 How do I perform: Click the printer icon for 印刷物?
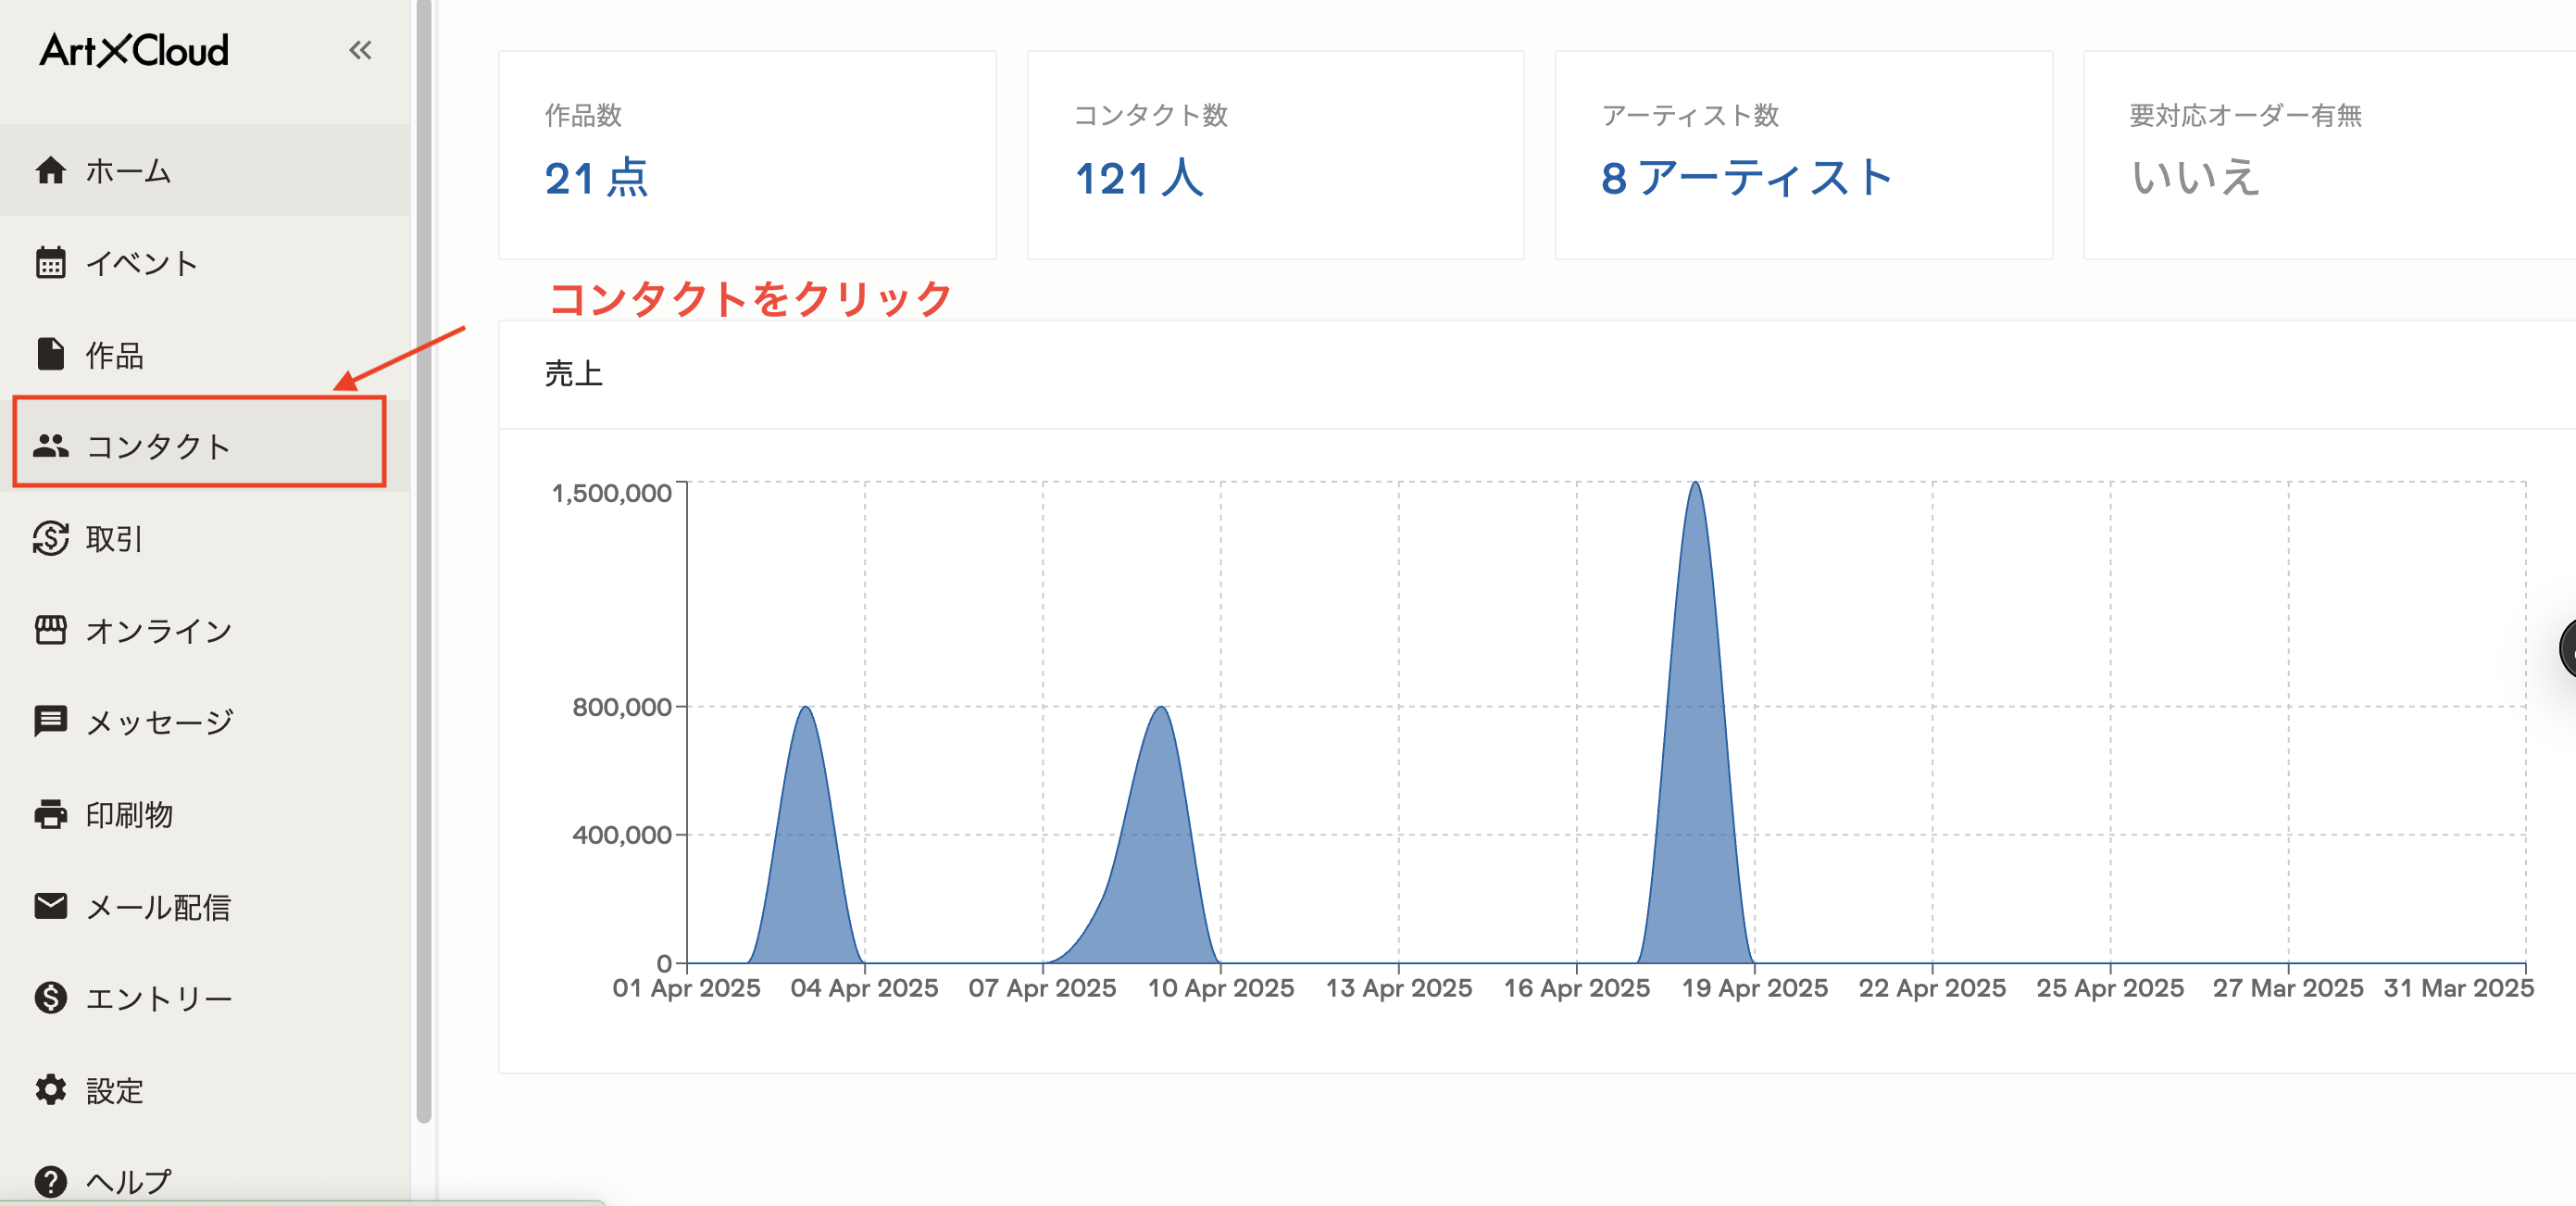coord(51,814)
